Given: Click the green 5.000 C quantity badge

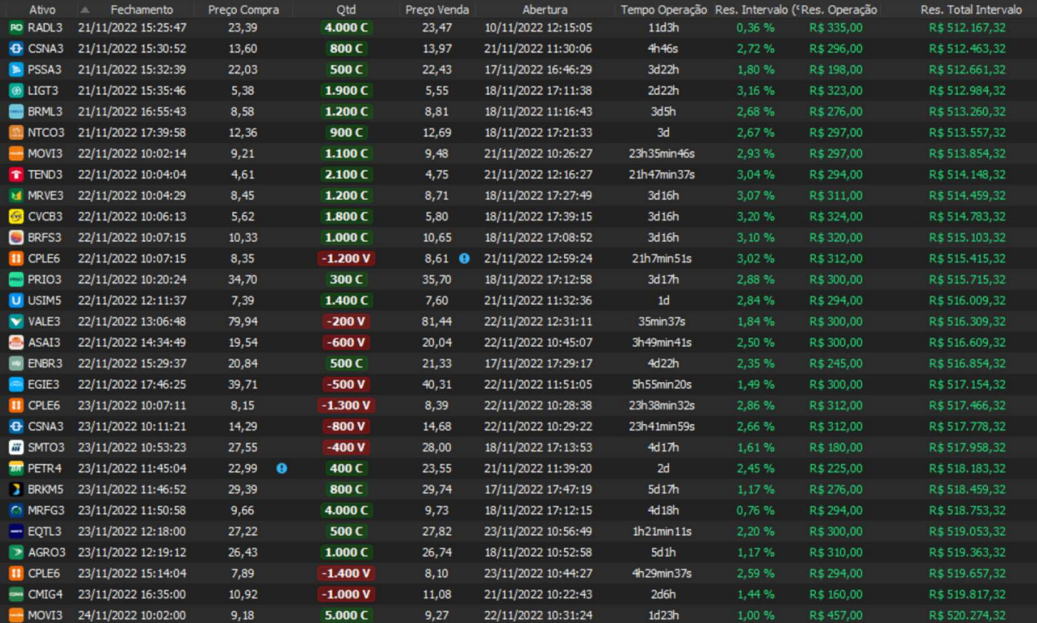Looking at the screenshot, I should [346, 615].
